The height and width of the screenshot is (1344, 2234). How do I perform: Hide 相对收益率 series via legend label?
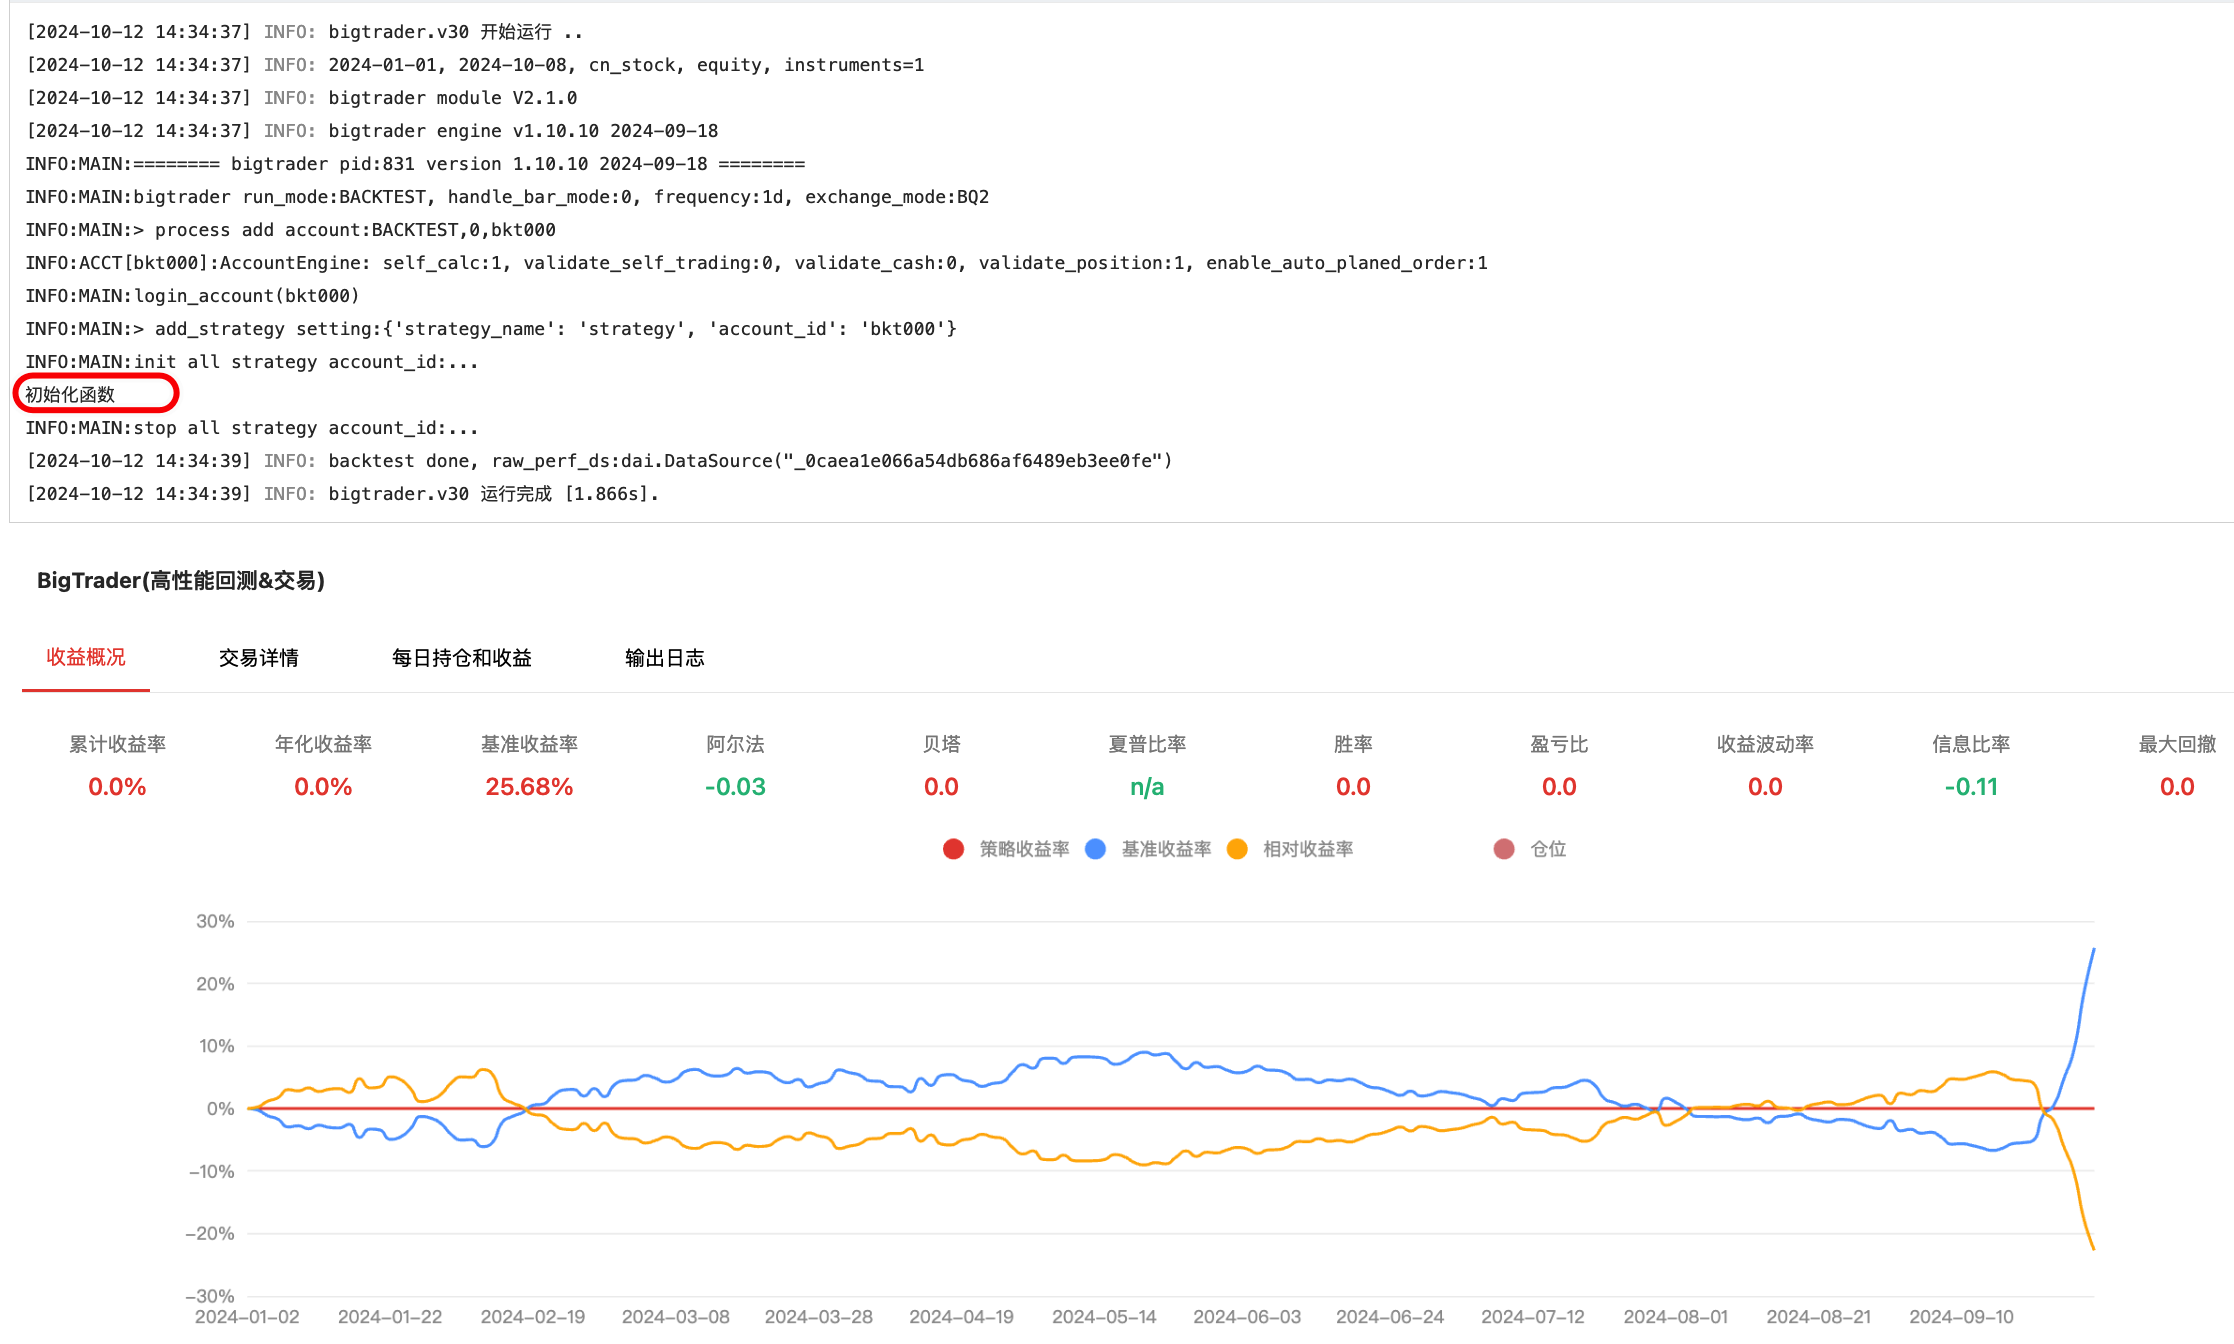[x=1308, y=849]
